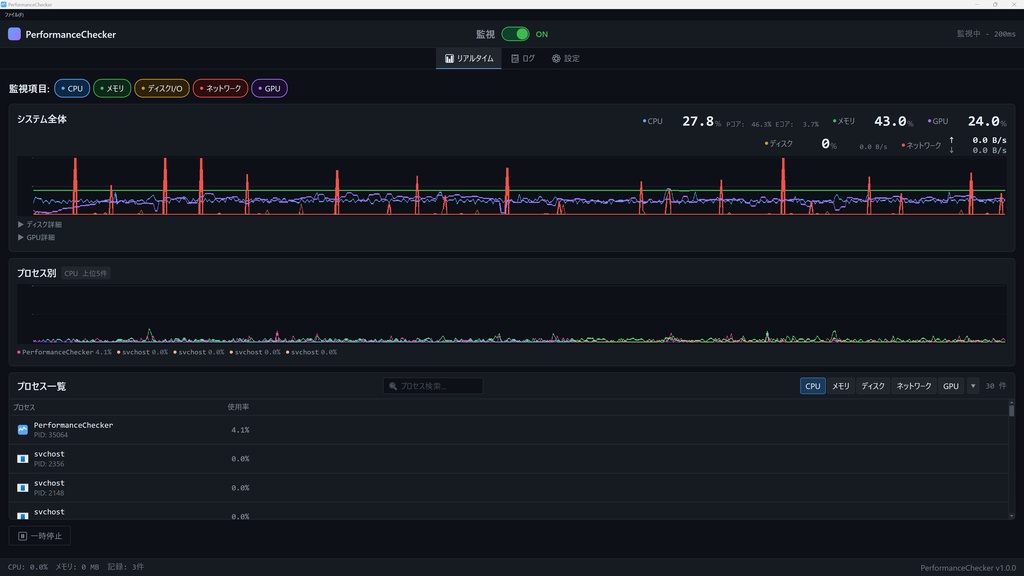Click the ネットワーク download arrow icon

click(952, 150)
